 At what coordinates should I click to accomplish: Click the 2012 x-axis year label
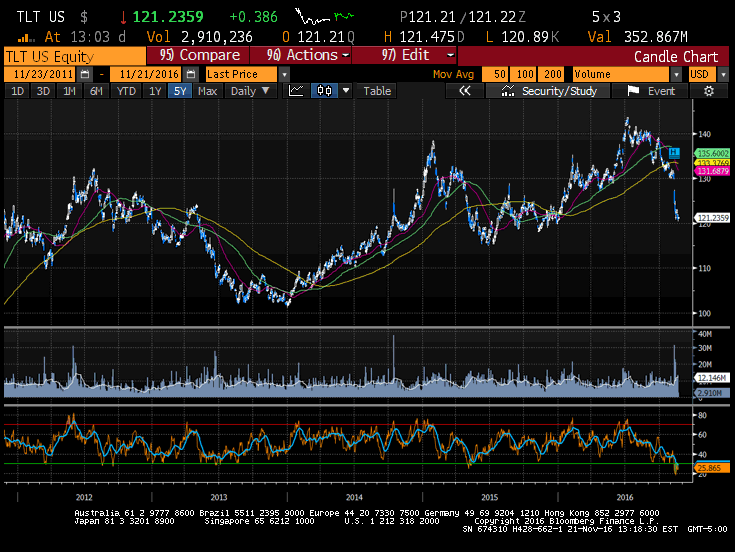click(x=84, y=497)
